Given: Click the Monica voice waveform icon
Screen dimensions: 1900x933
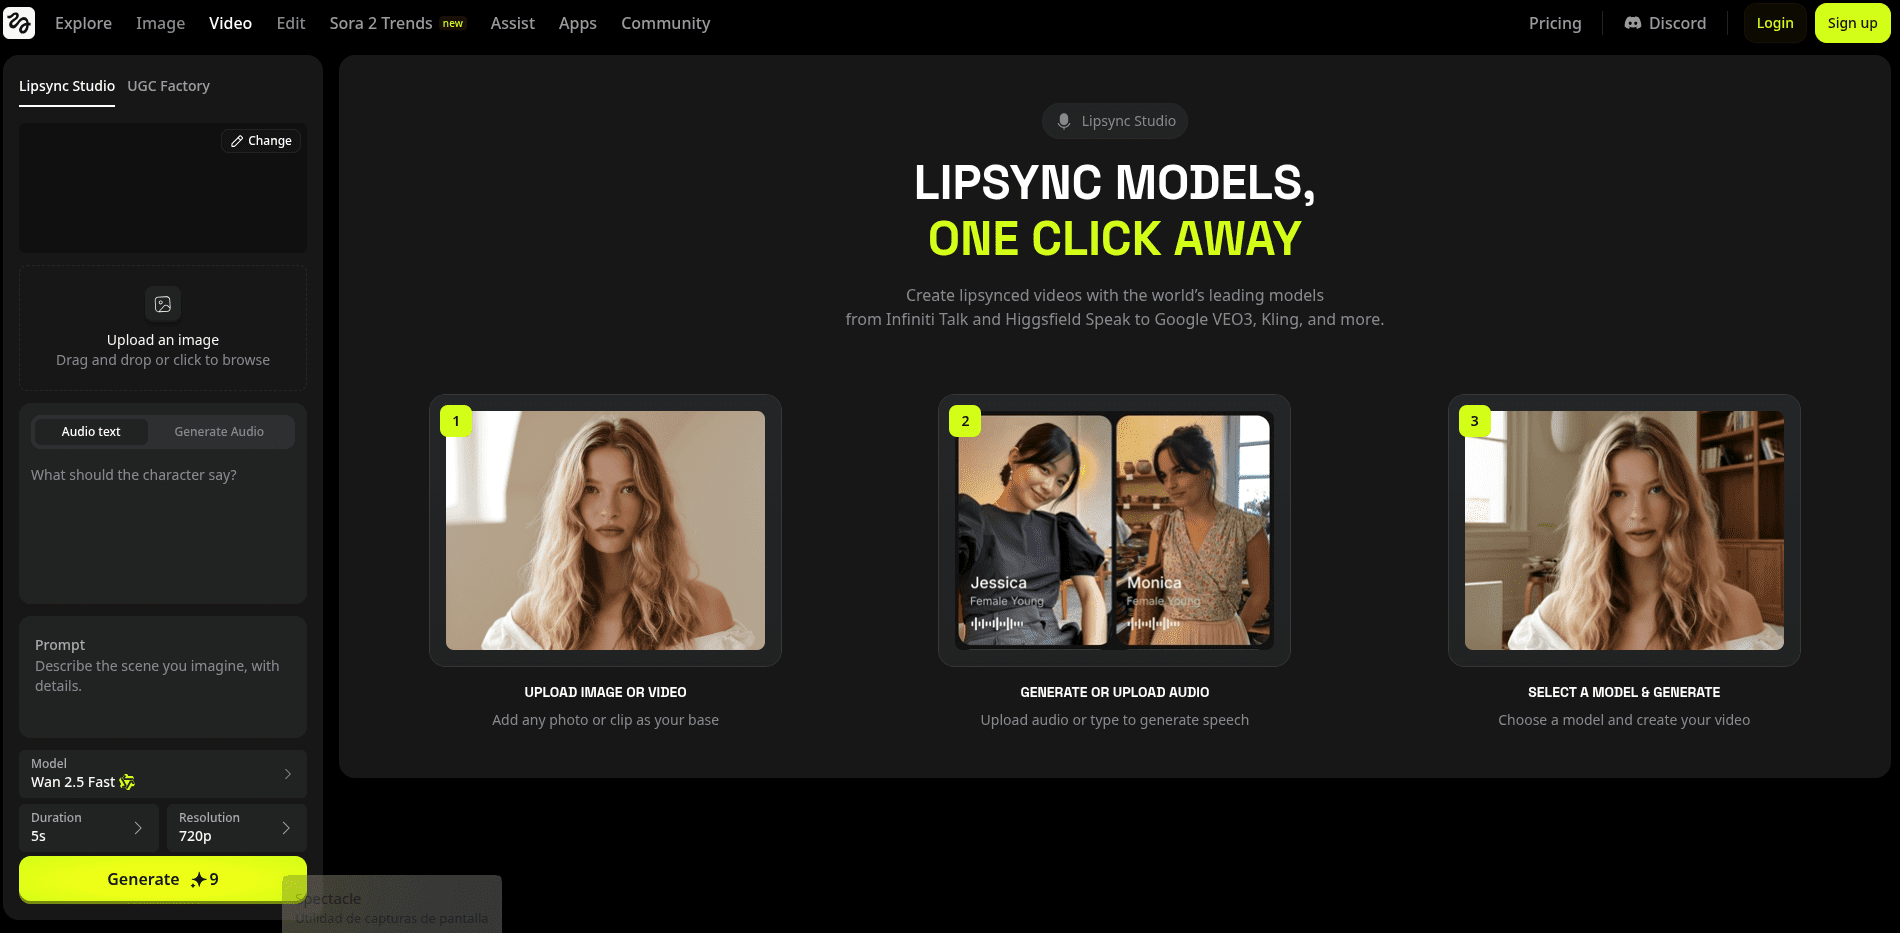Looking at the screenshot, I should point(1153,623).
